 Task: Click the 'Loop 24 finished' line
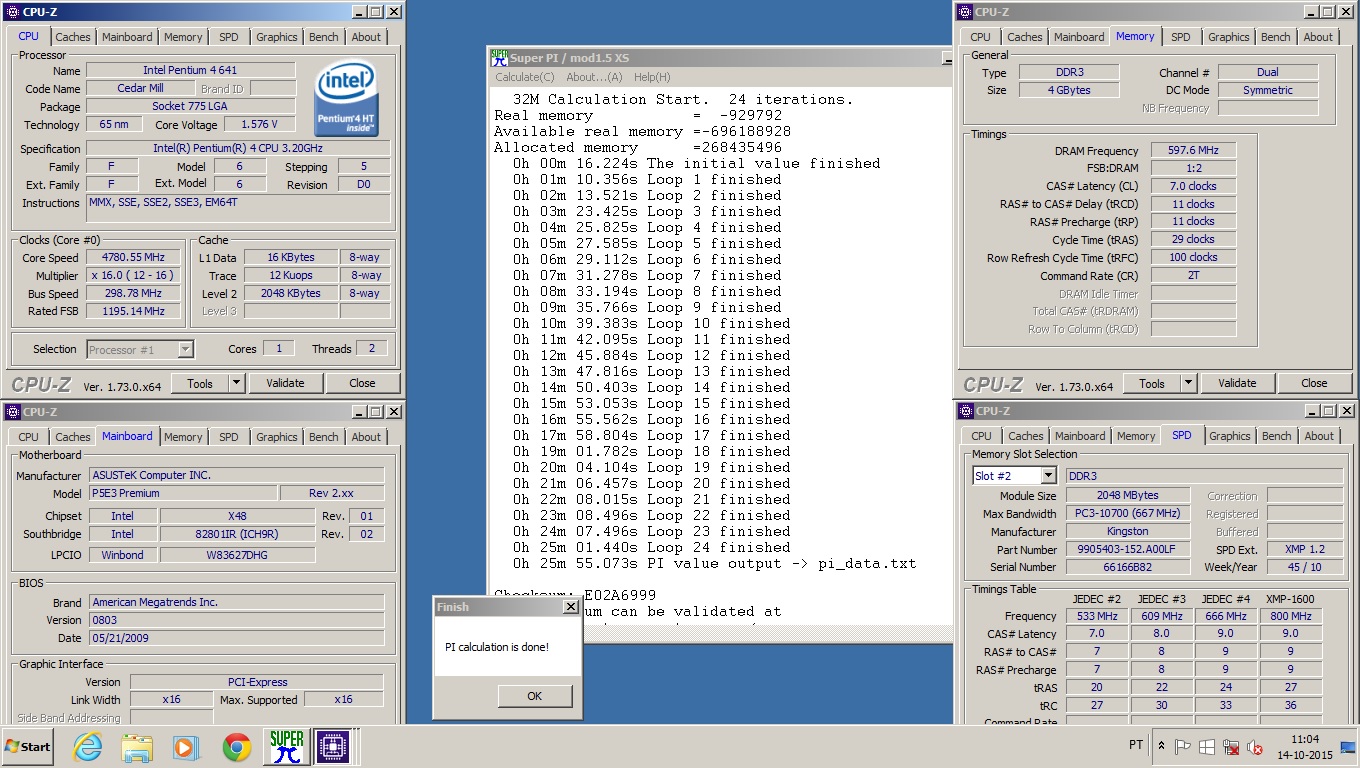(x=652, y=547)
